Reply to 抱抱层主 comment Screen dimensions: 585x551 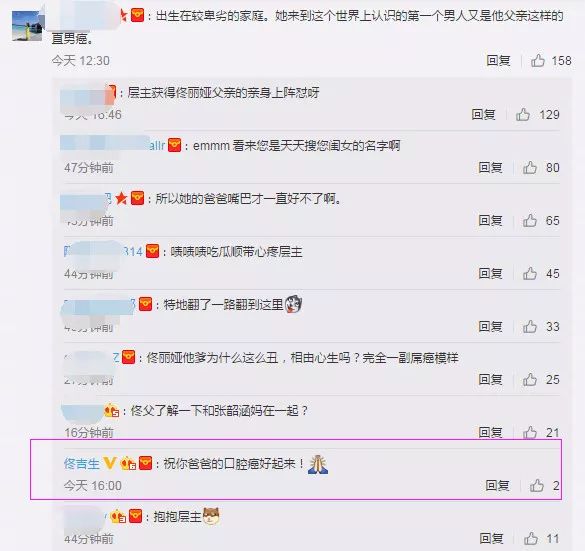[491, 538]
